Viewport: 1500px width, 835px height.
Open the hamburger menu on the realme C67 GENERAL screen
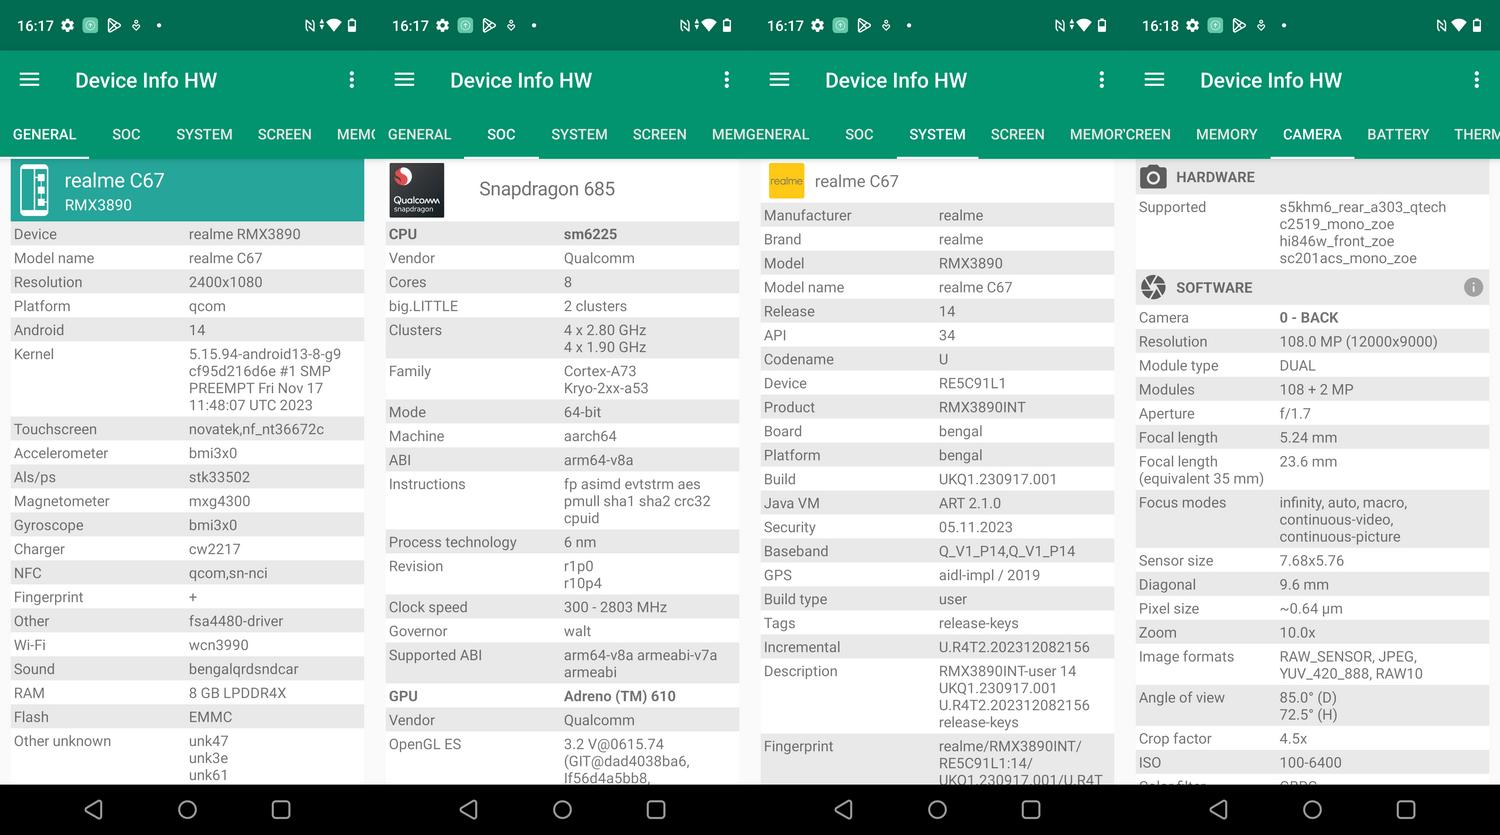coord(30,79)
